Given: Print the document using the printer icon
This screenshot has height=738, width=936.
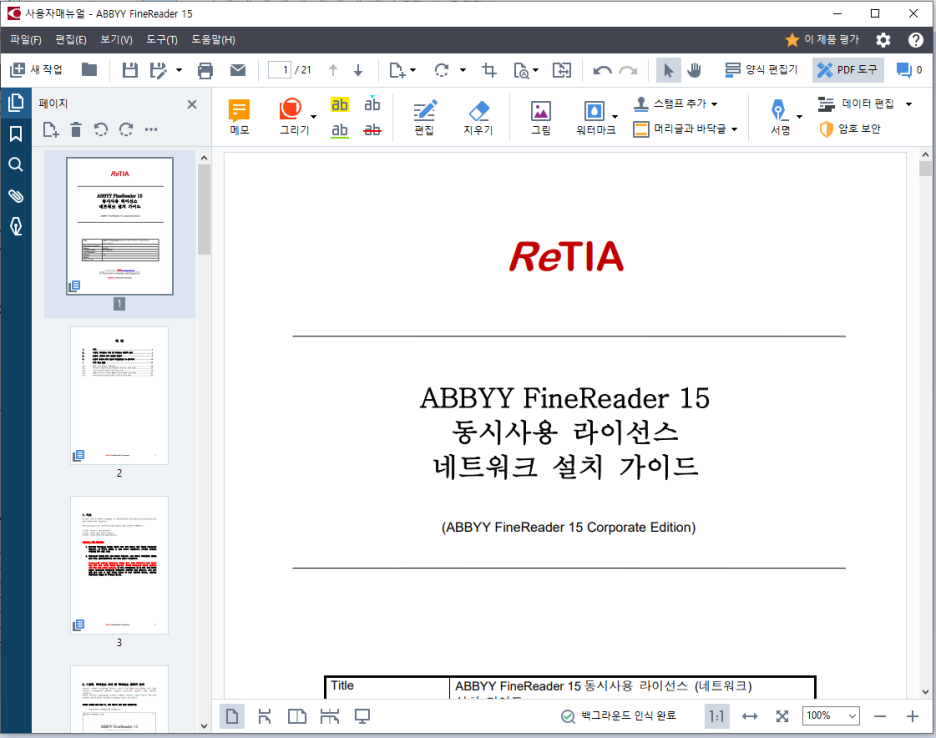Looking at the screenshot, I should (x=205, y=70).
